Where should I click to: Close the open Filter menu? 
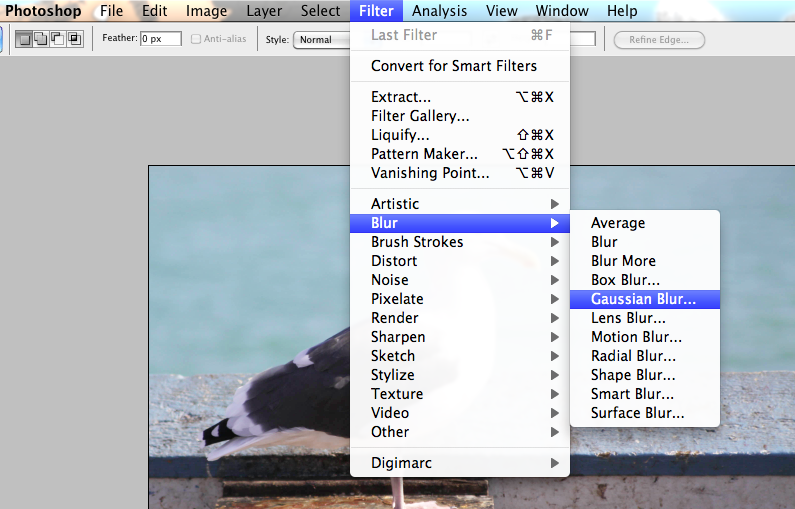click(x=376, y=11)
